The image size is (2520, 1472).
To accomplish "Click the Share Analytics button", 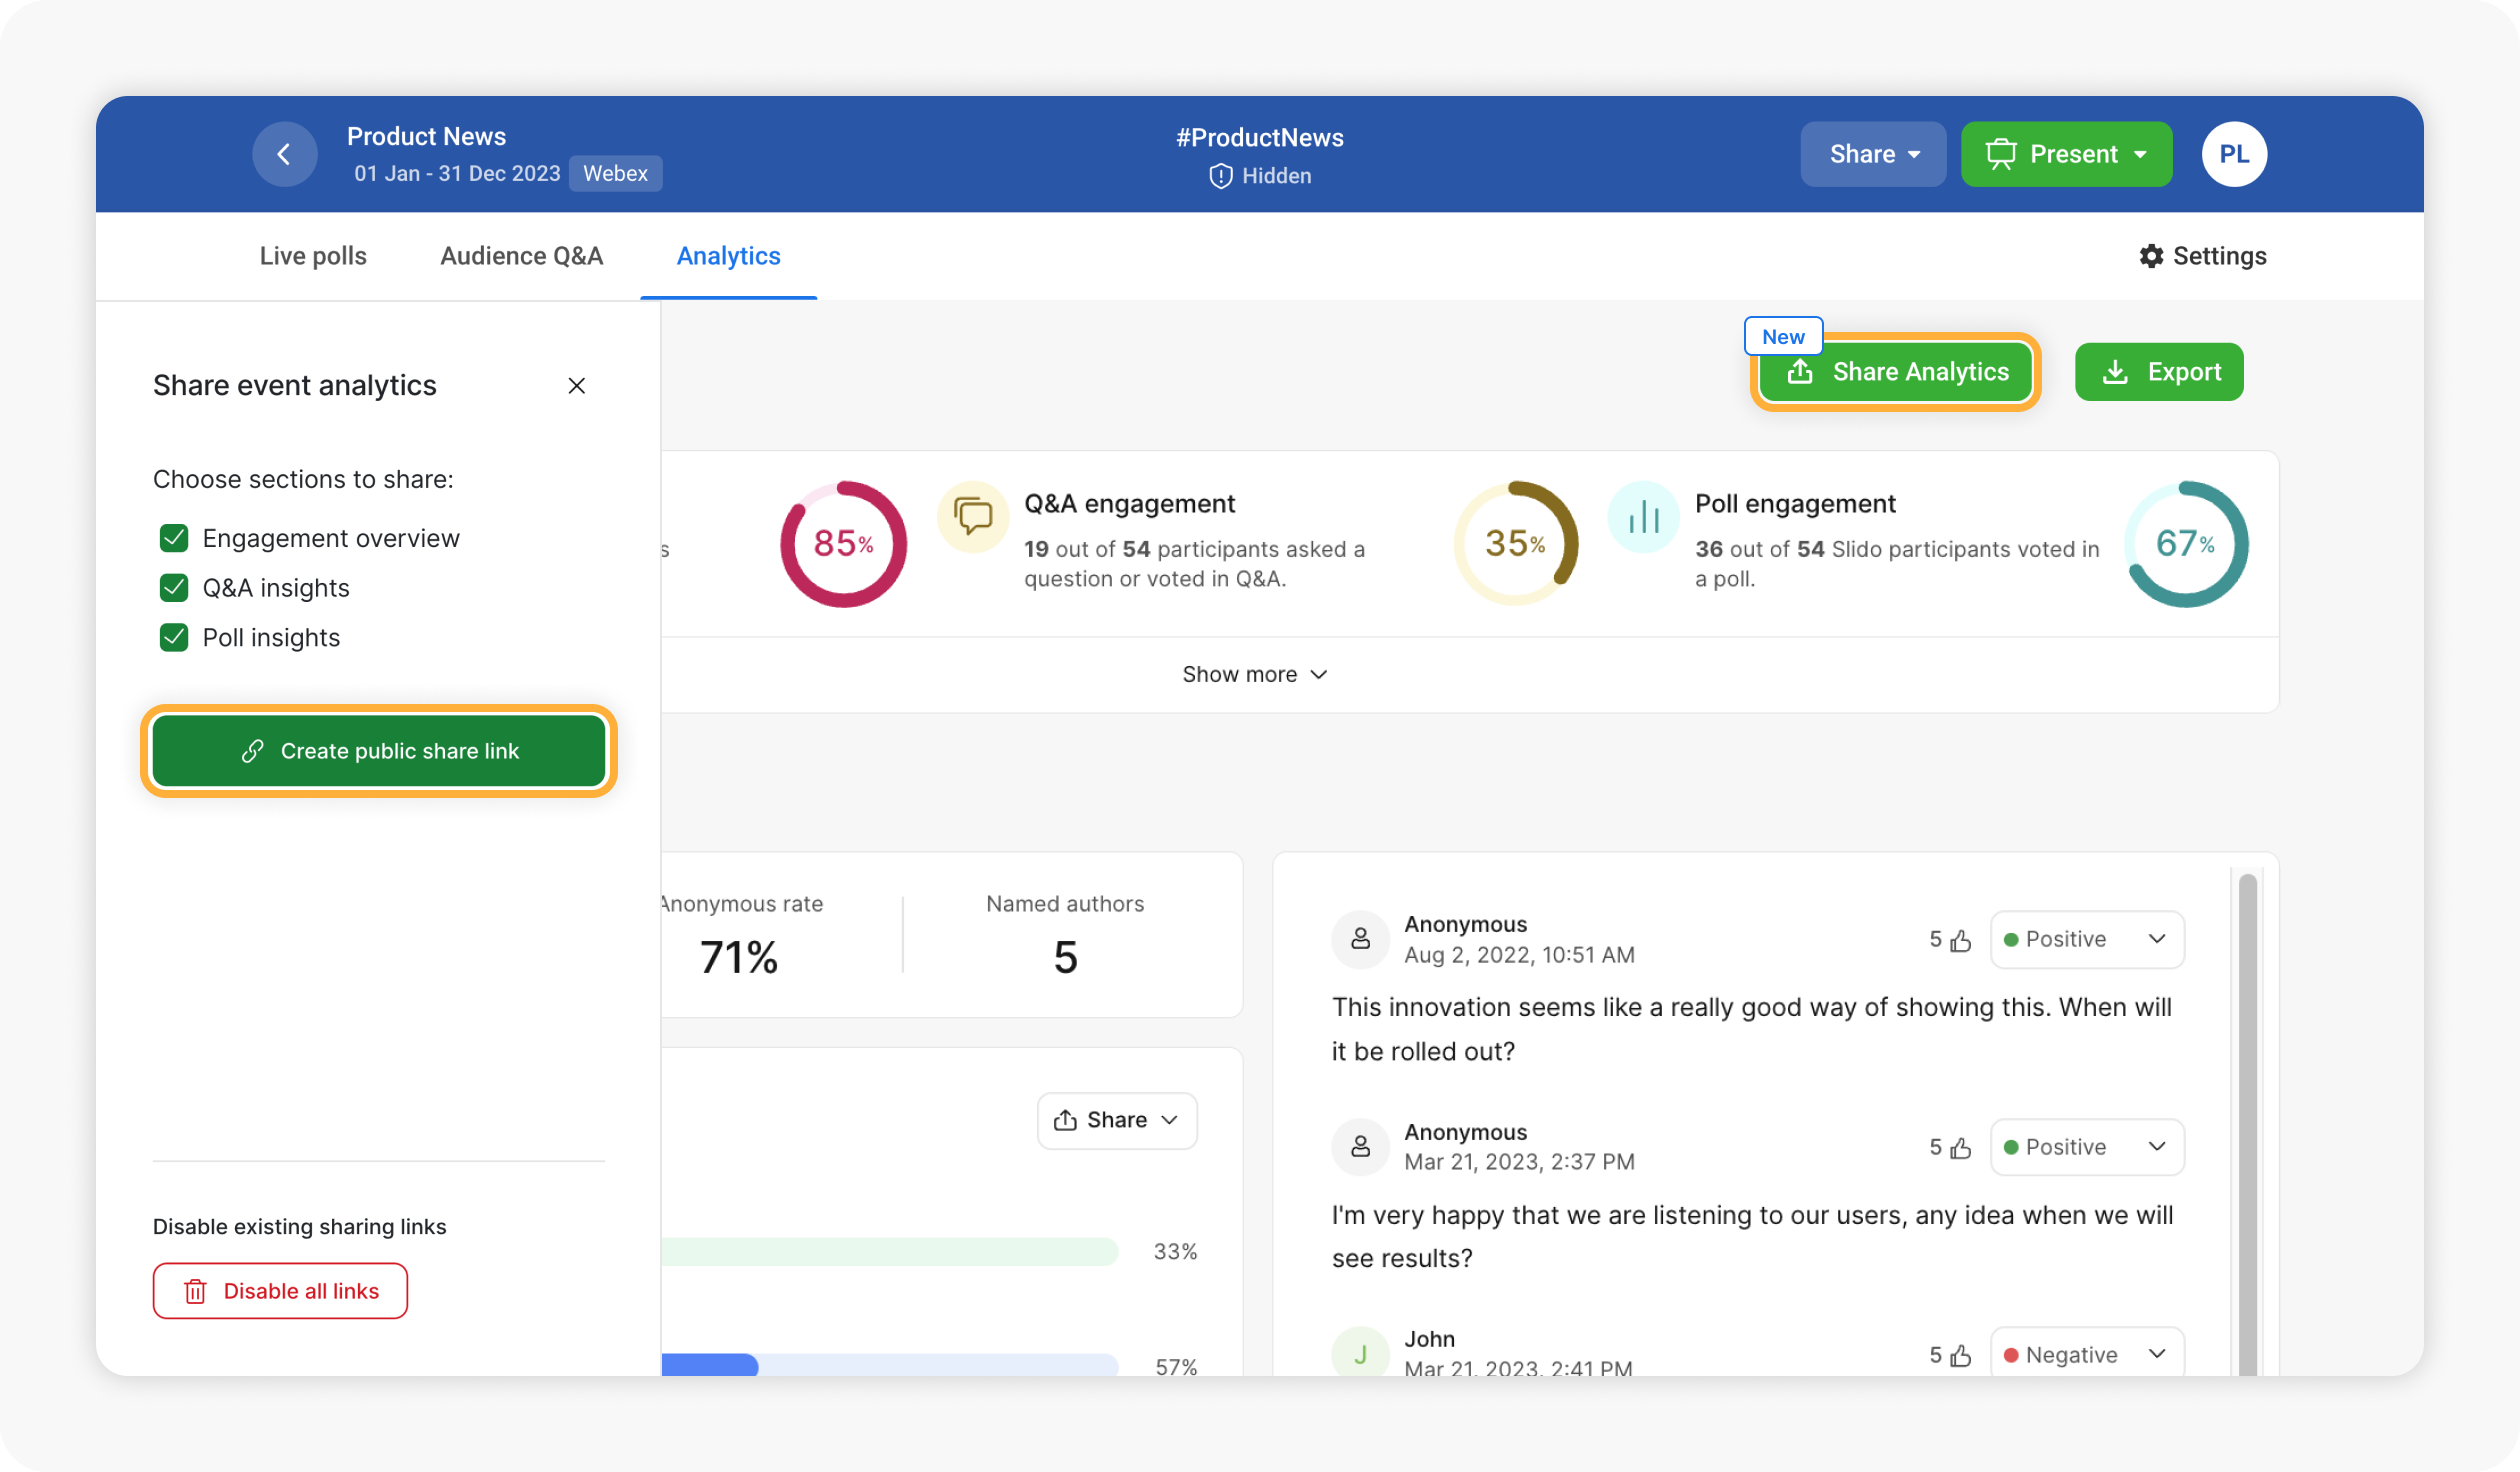I will pyautogui.click(x=1895, y=372).
